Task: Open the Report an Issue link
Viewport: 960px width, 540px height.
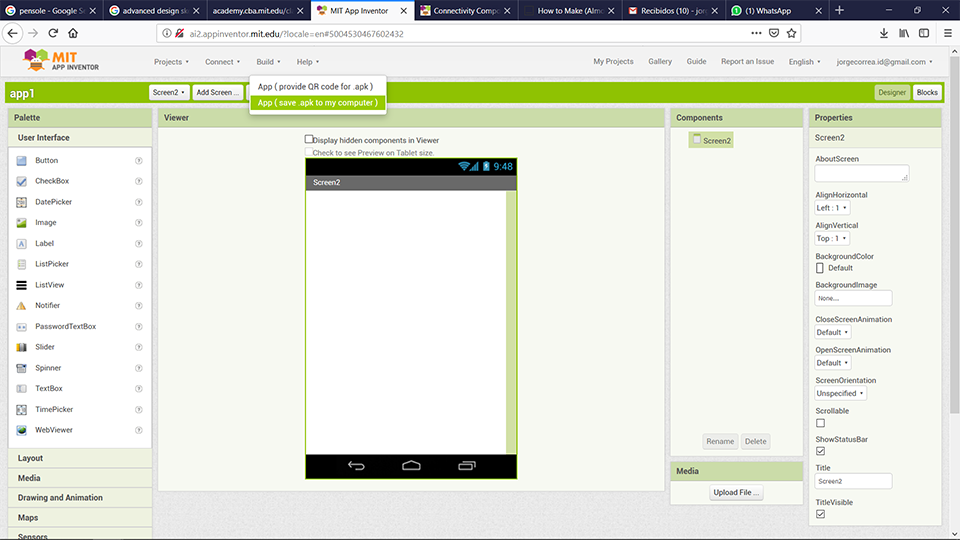Action: click(x=748, y=61)
